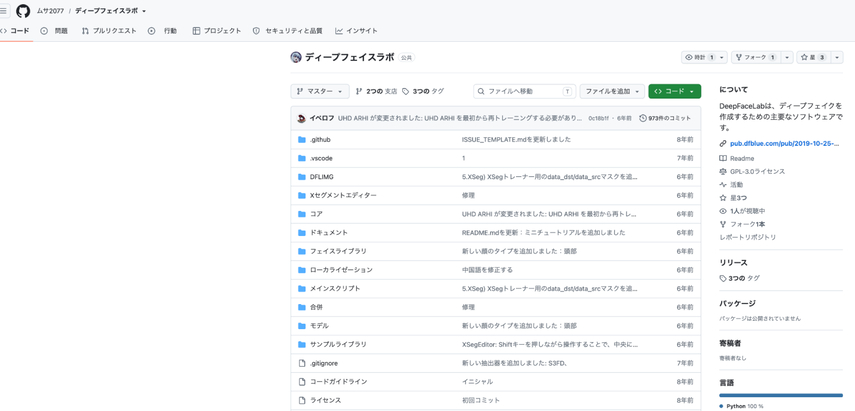Click the tag icon under リリース
This screenshot has height=411, width=855.
[x=723, y=278]
